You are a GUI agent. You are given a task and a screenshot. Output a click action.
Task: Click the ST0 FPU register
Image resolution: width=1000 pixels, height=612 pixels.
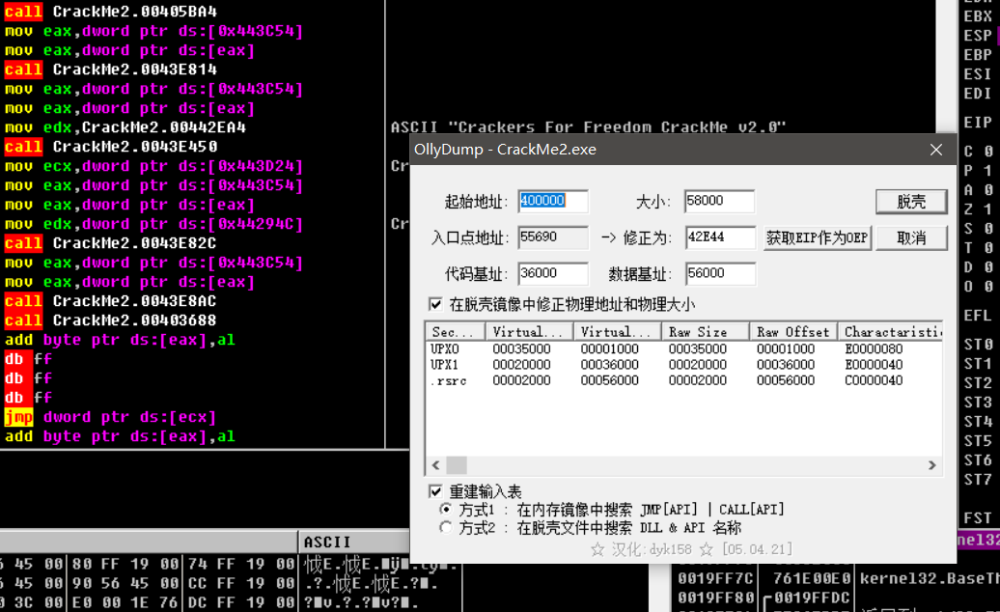[978, 345]
